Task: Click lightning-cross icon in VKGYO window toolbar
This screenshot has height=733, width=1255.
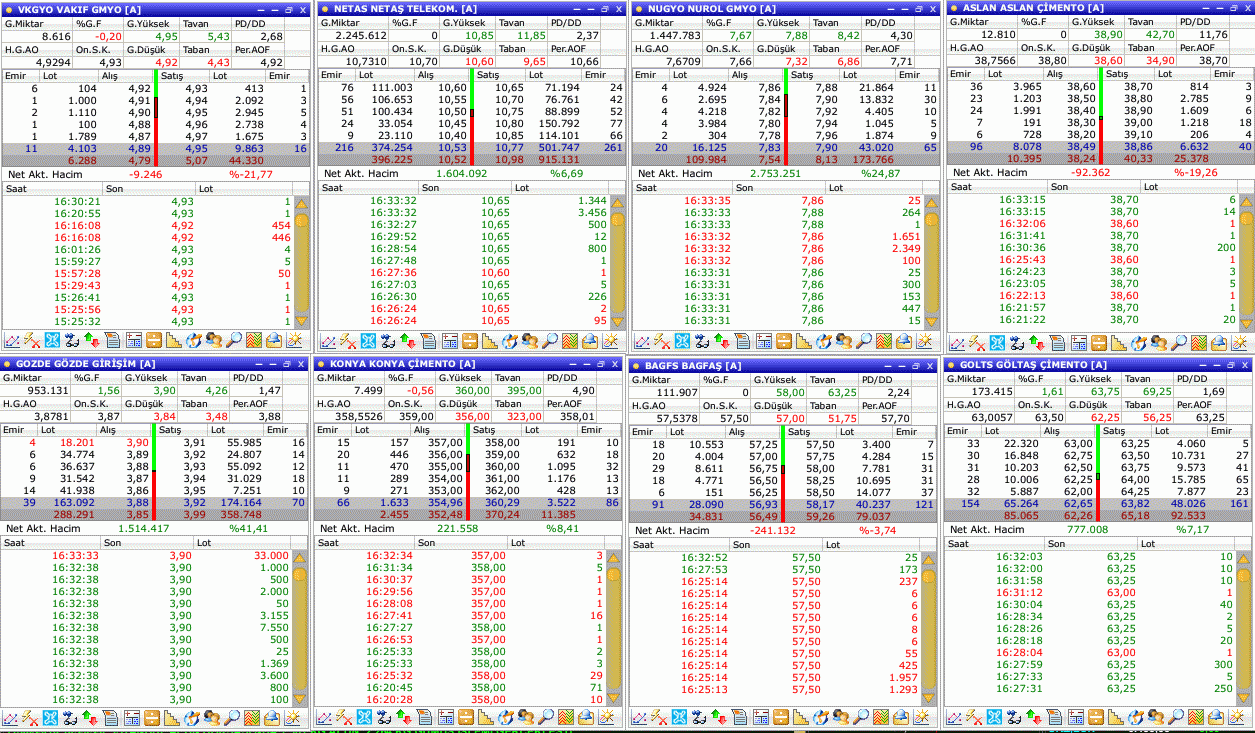Action: 32,341
